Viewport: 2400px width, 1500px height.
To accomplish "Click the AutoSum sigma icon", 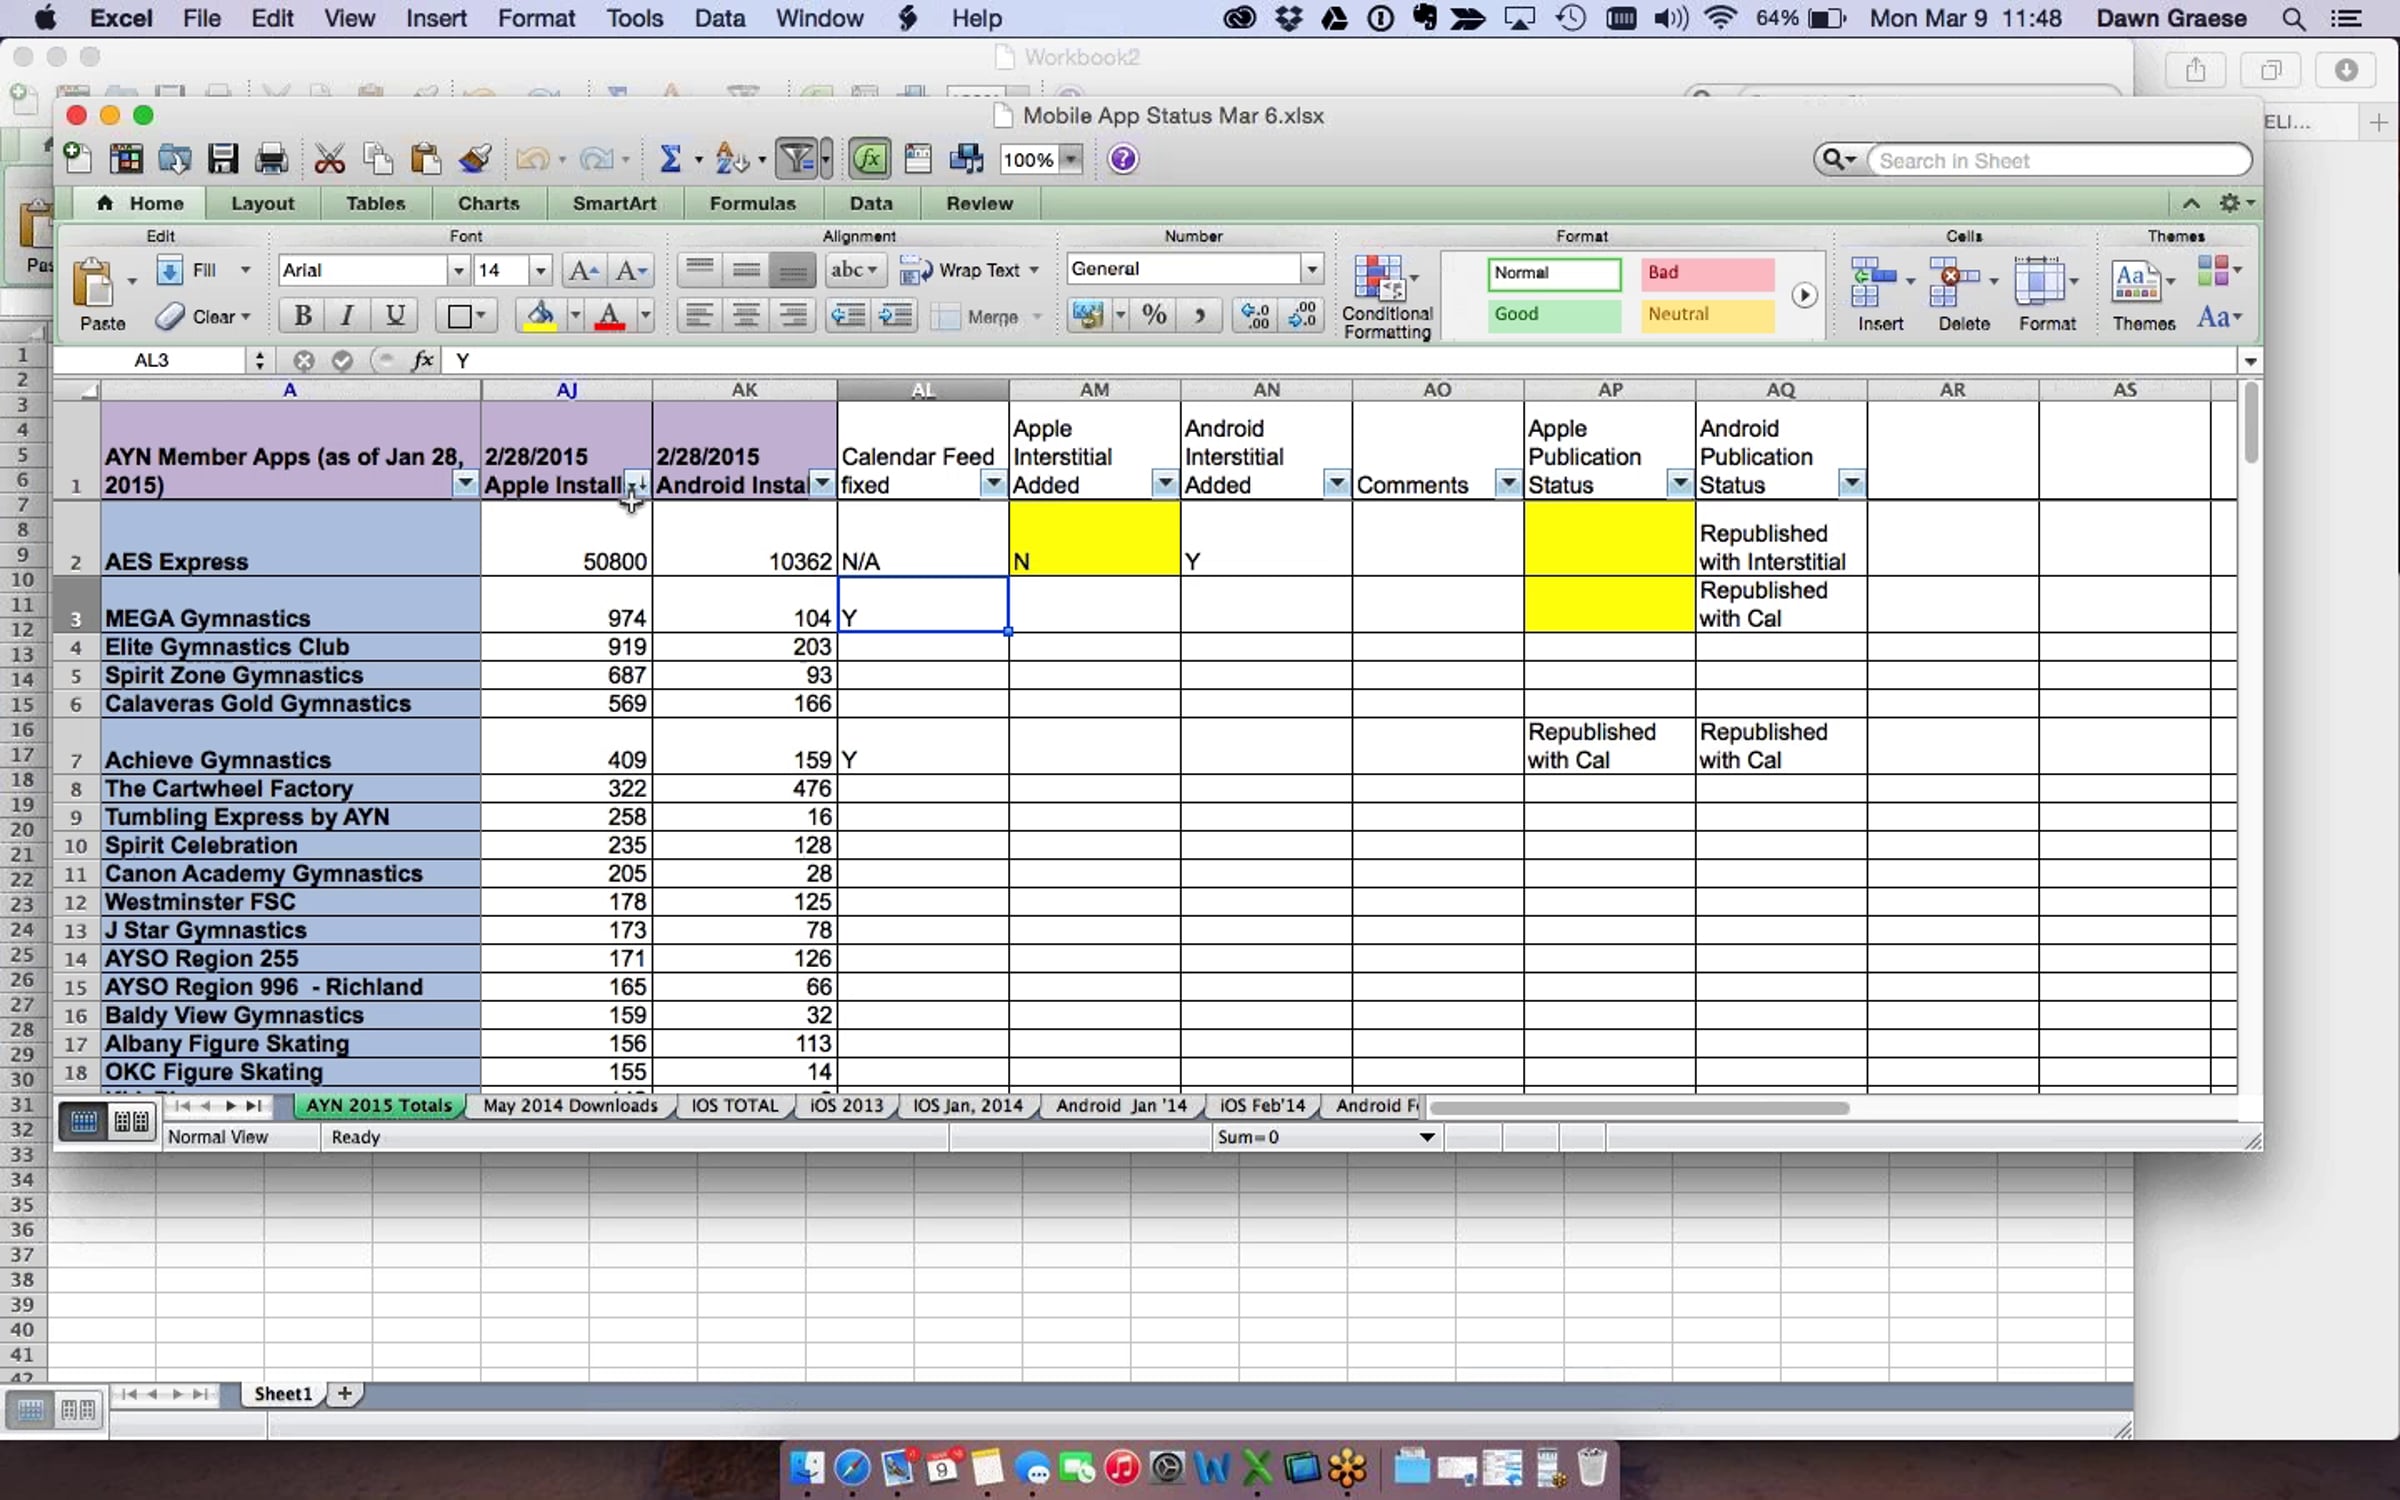I will click(x=670, y=159).
